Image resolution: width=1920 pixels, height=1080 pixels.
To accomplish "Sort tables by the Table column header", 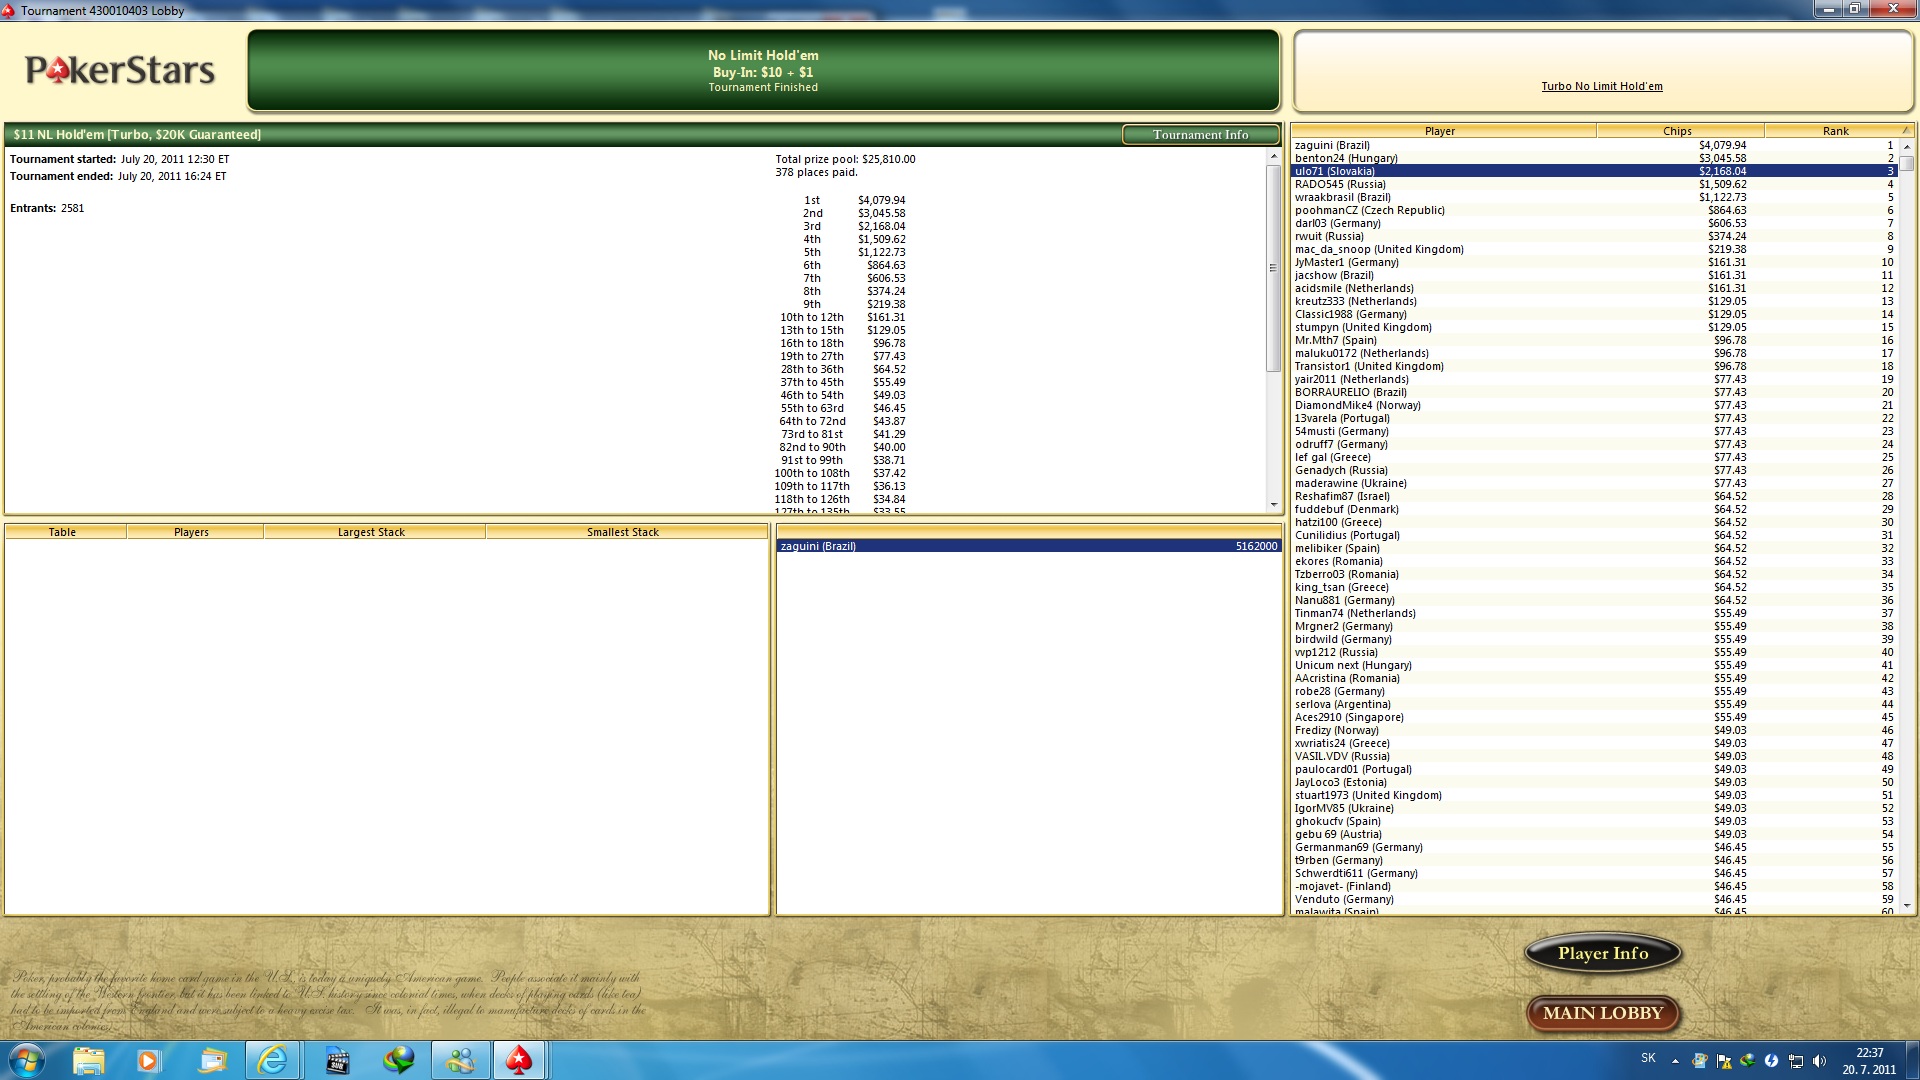I will pyautogui.click(x=63, y=532).
